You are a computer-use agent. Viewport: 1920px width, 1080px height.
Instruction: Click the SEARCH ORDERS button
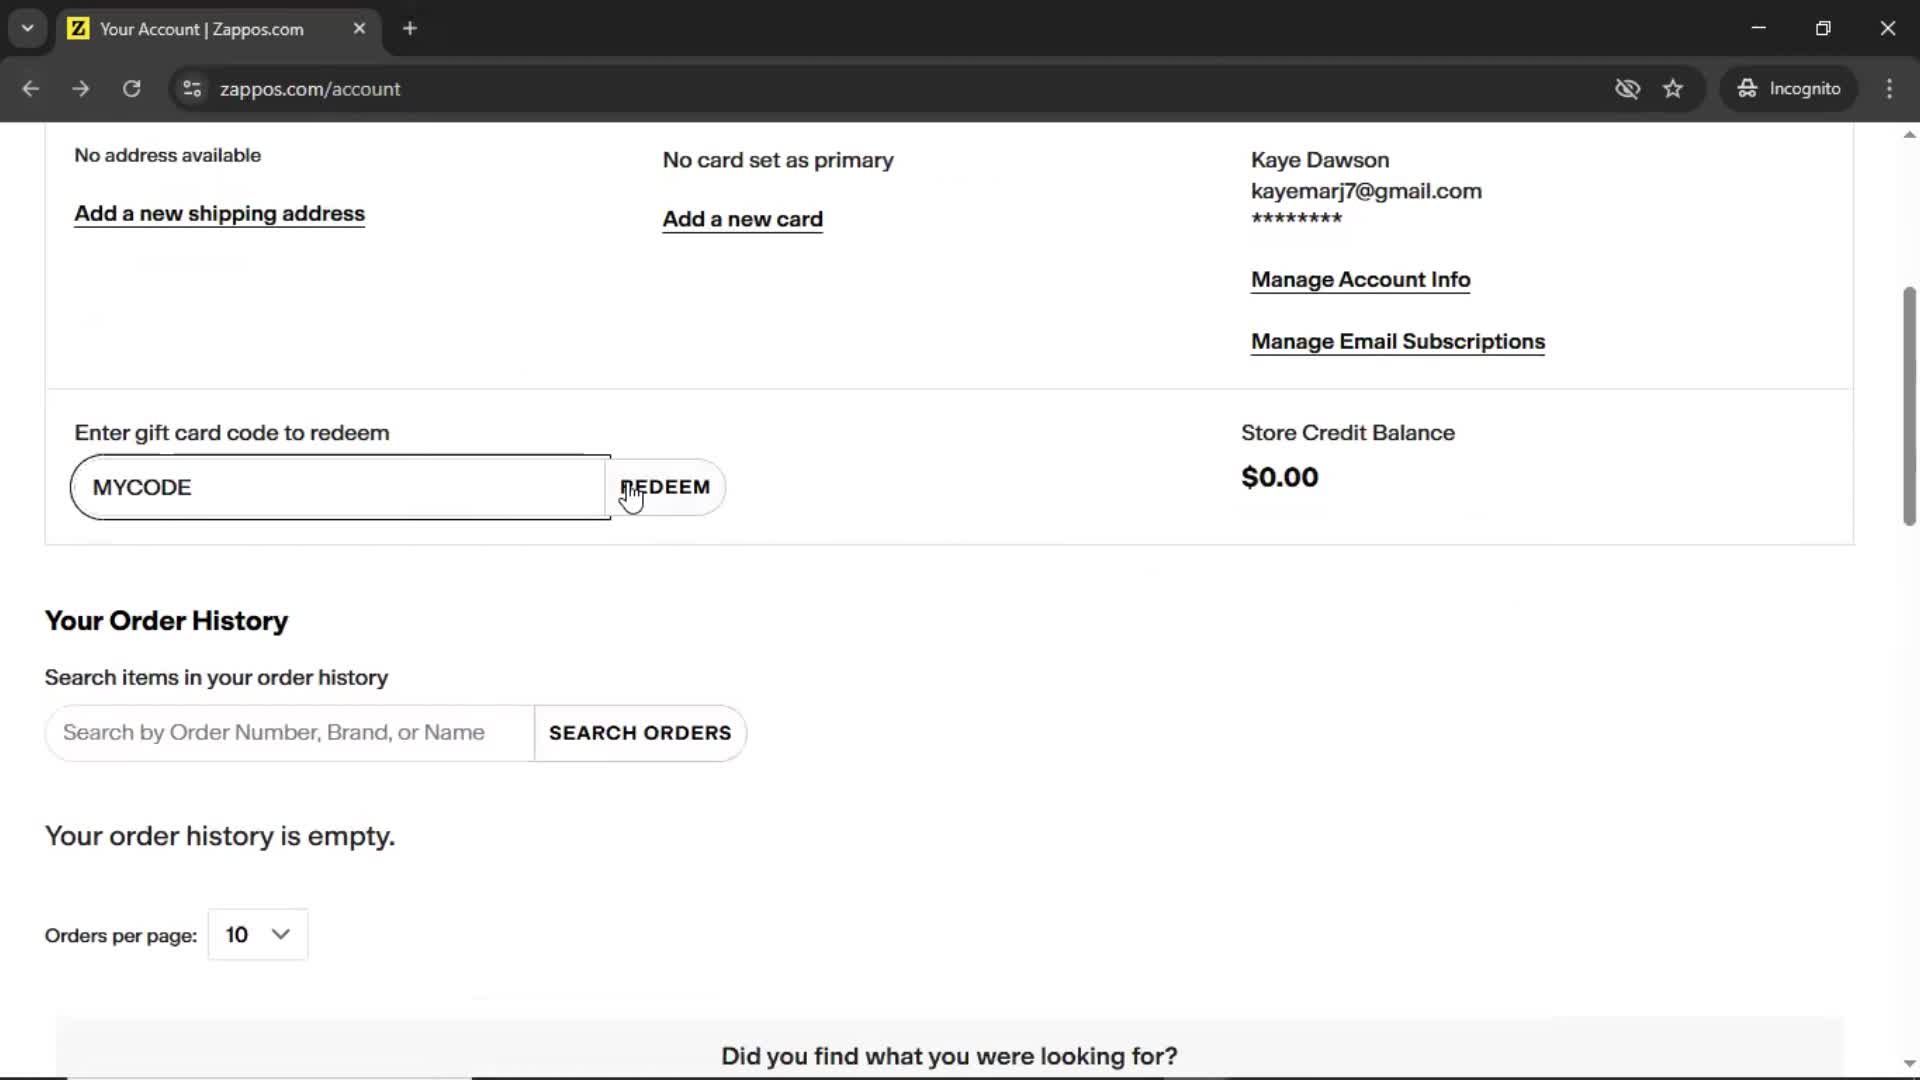coord(640,733)
